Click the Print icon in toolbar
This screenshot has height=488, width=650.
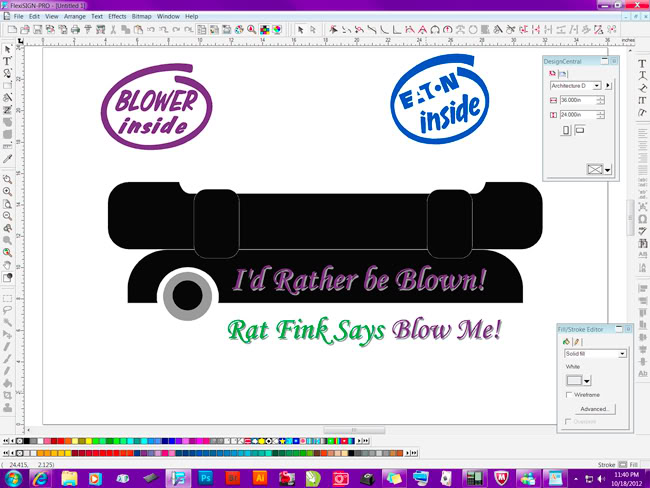[75, 29]
